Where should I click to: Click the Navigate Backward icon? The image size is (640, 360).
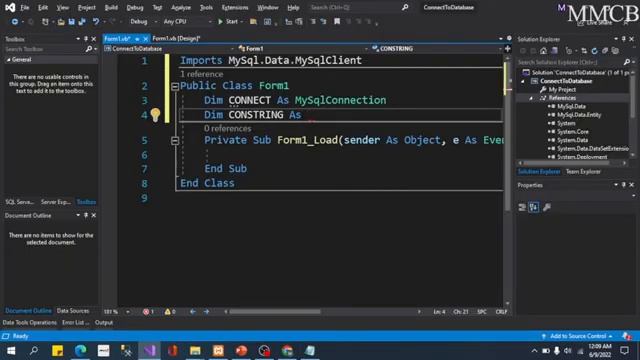[14, 22]
